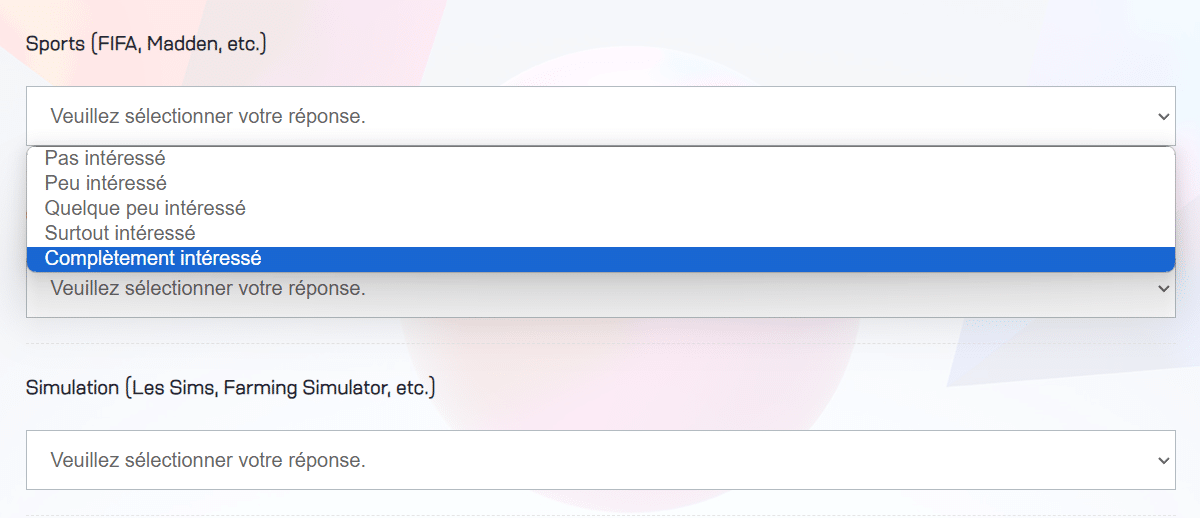Click the chevron of the partly covered dropdown
The image size is (1200, 518).
[1163, 288]
